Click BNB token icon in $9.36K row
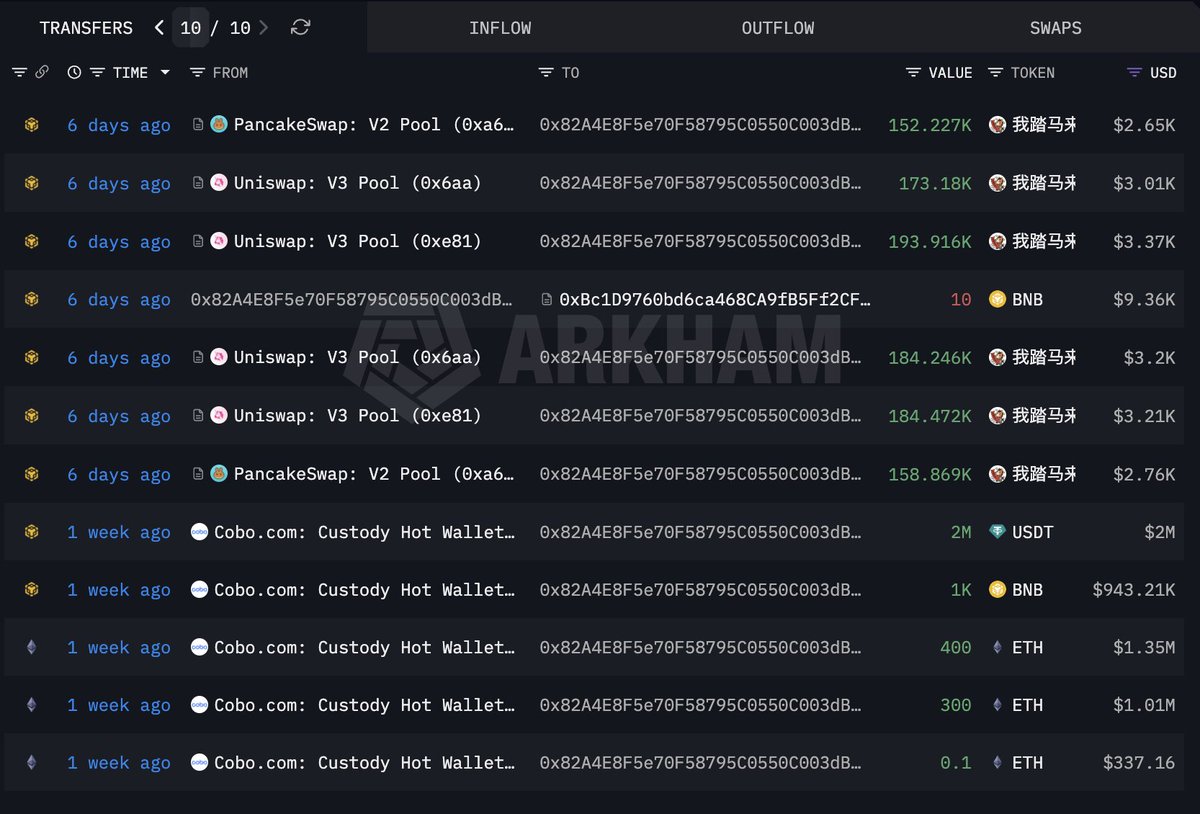 coord(997,299)
